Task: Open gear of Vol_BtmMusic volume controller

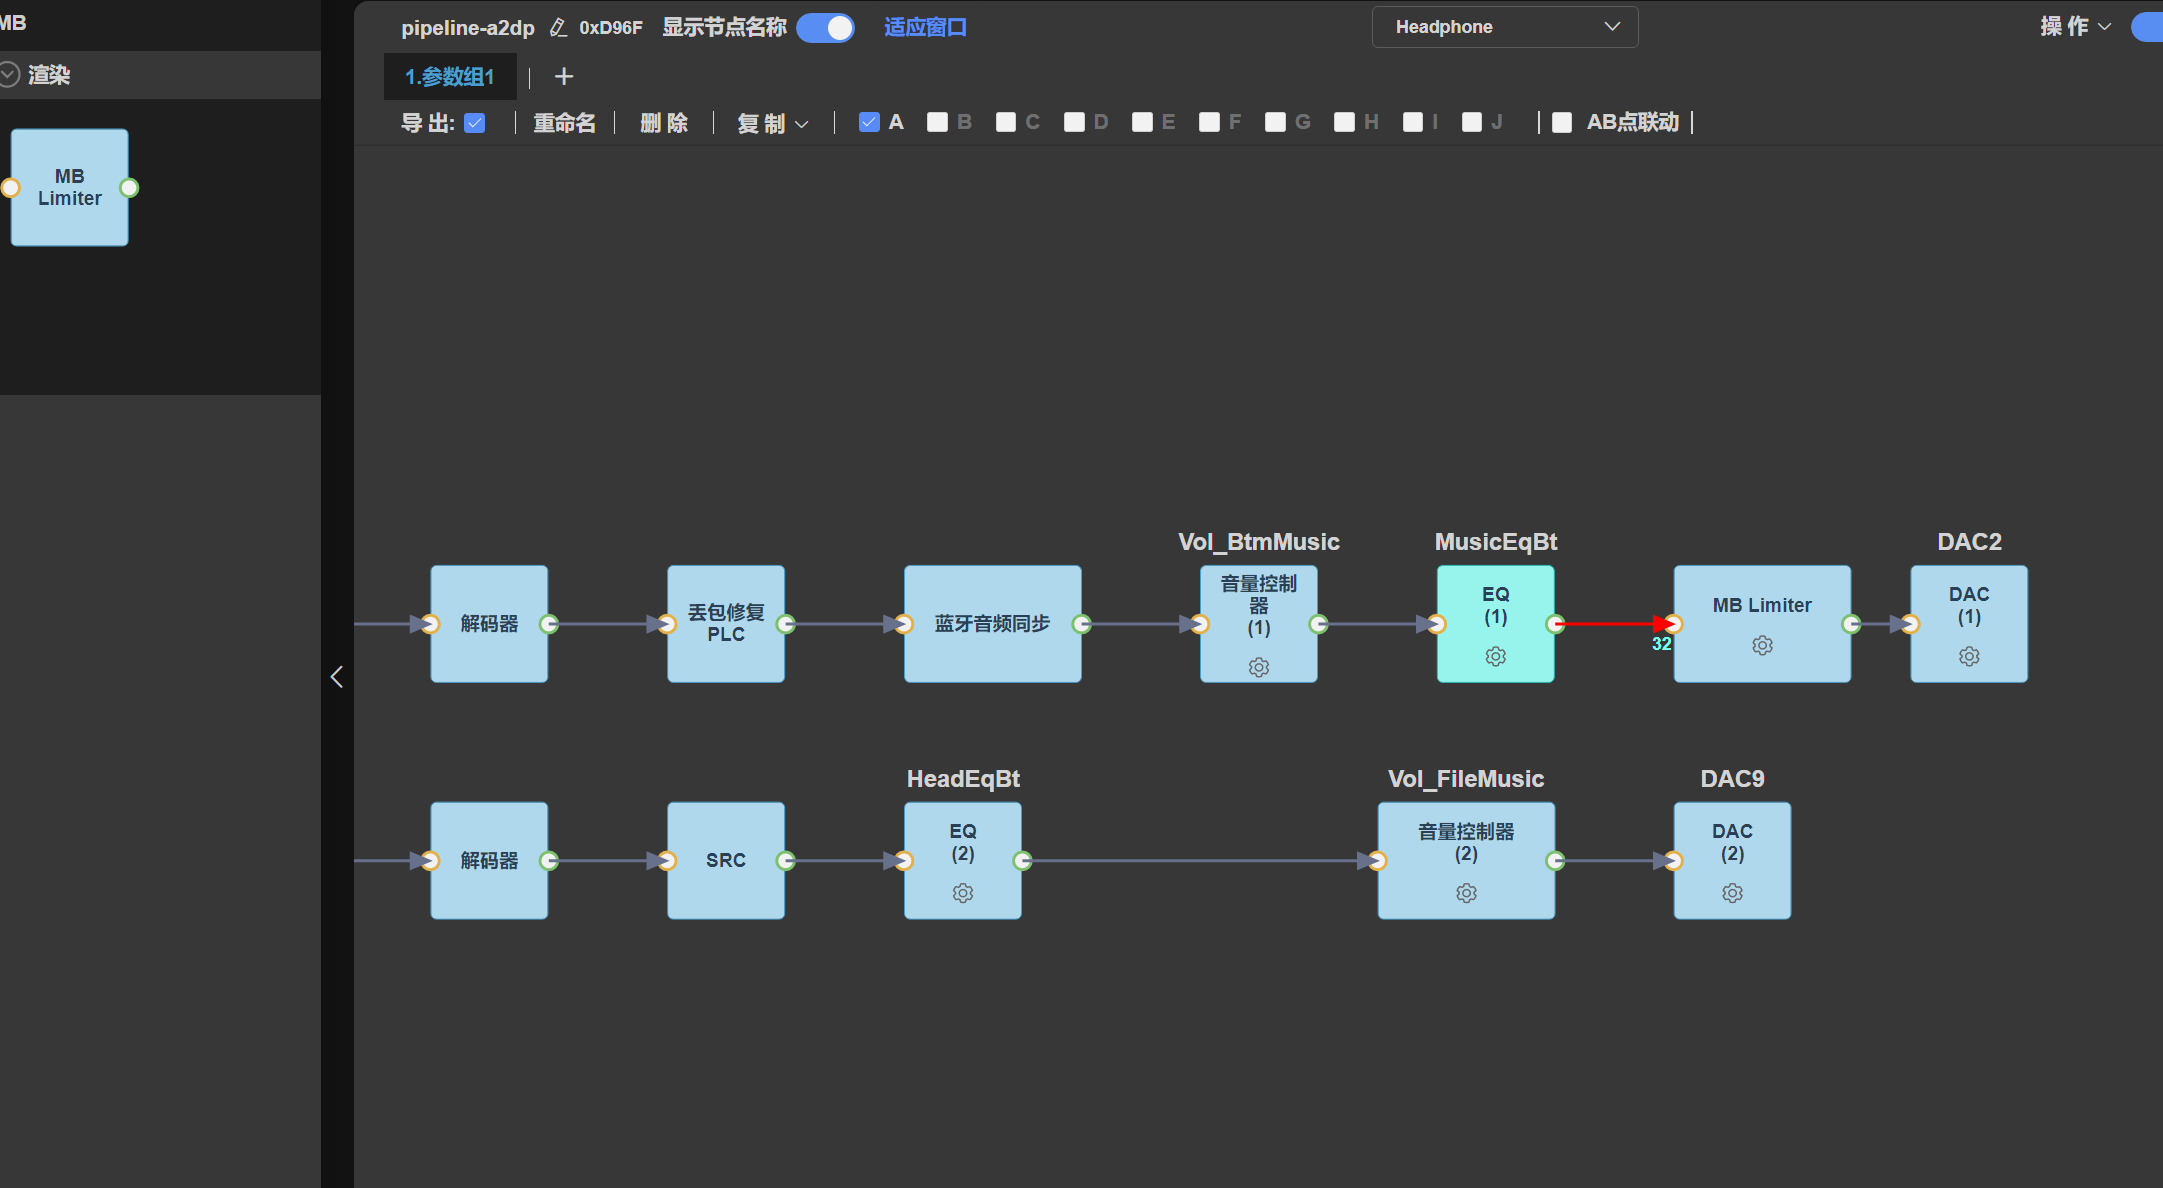Action: [1259, 667]
